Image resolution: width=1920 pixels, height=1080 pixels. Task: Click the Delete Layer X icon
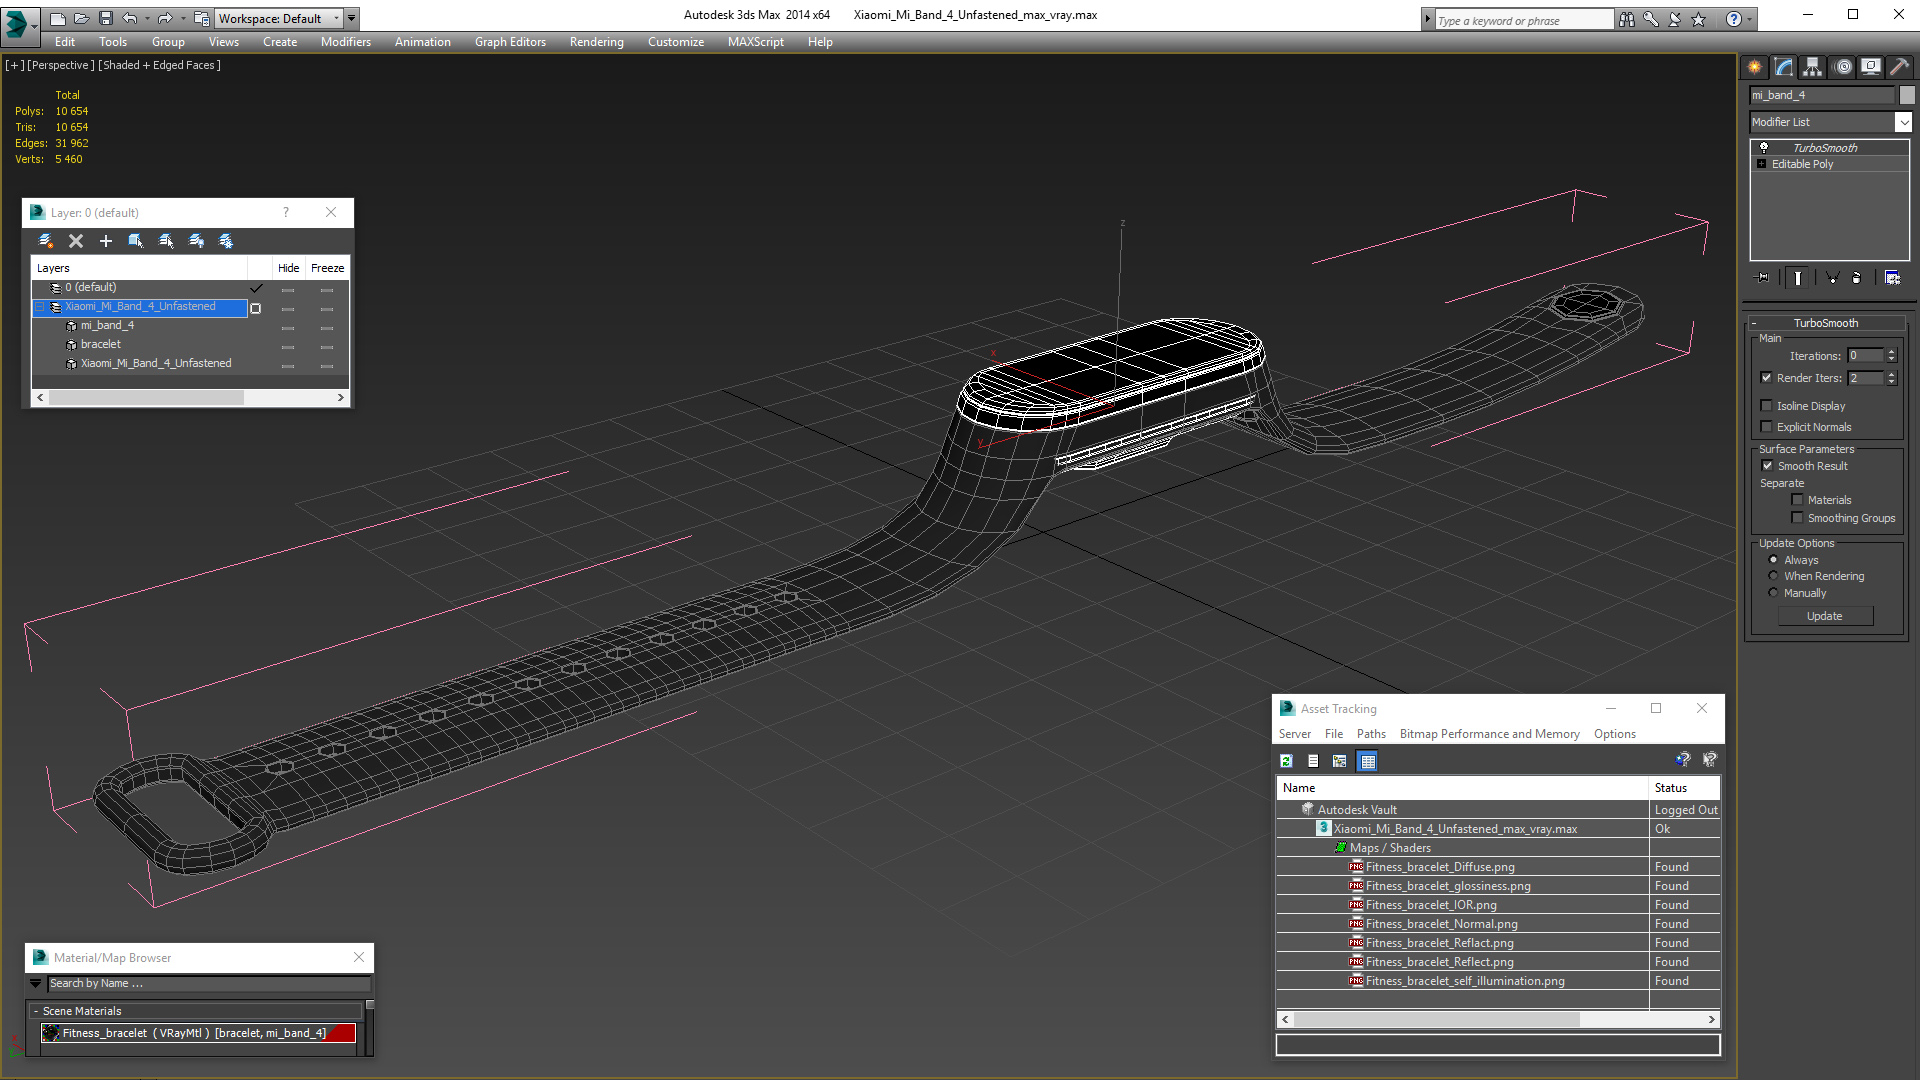point(75,241)
